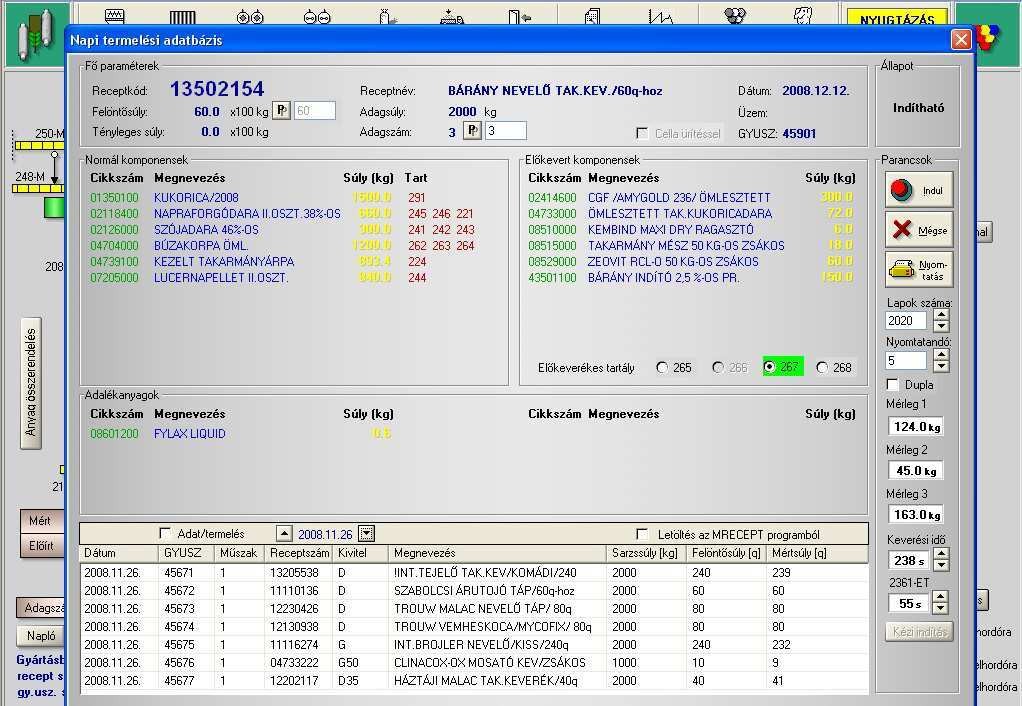Image resolution: width=1022 pixels, height=706 pixels.
Task: Click the zigzag graph toolbar icon
Action: [x=661, y=16]
